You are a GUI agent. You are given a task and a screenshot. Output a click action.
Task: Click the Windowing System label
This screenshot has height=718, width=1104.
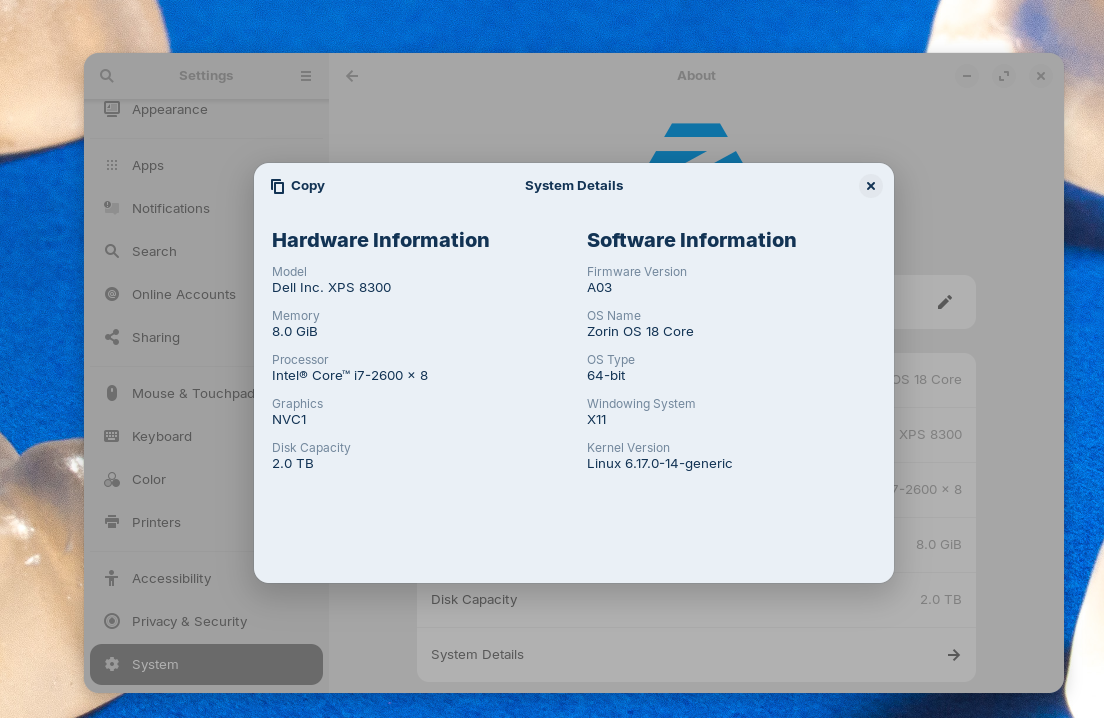click(641, 404)
